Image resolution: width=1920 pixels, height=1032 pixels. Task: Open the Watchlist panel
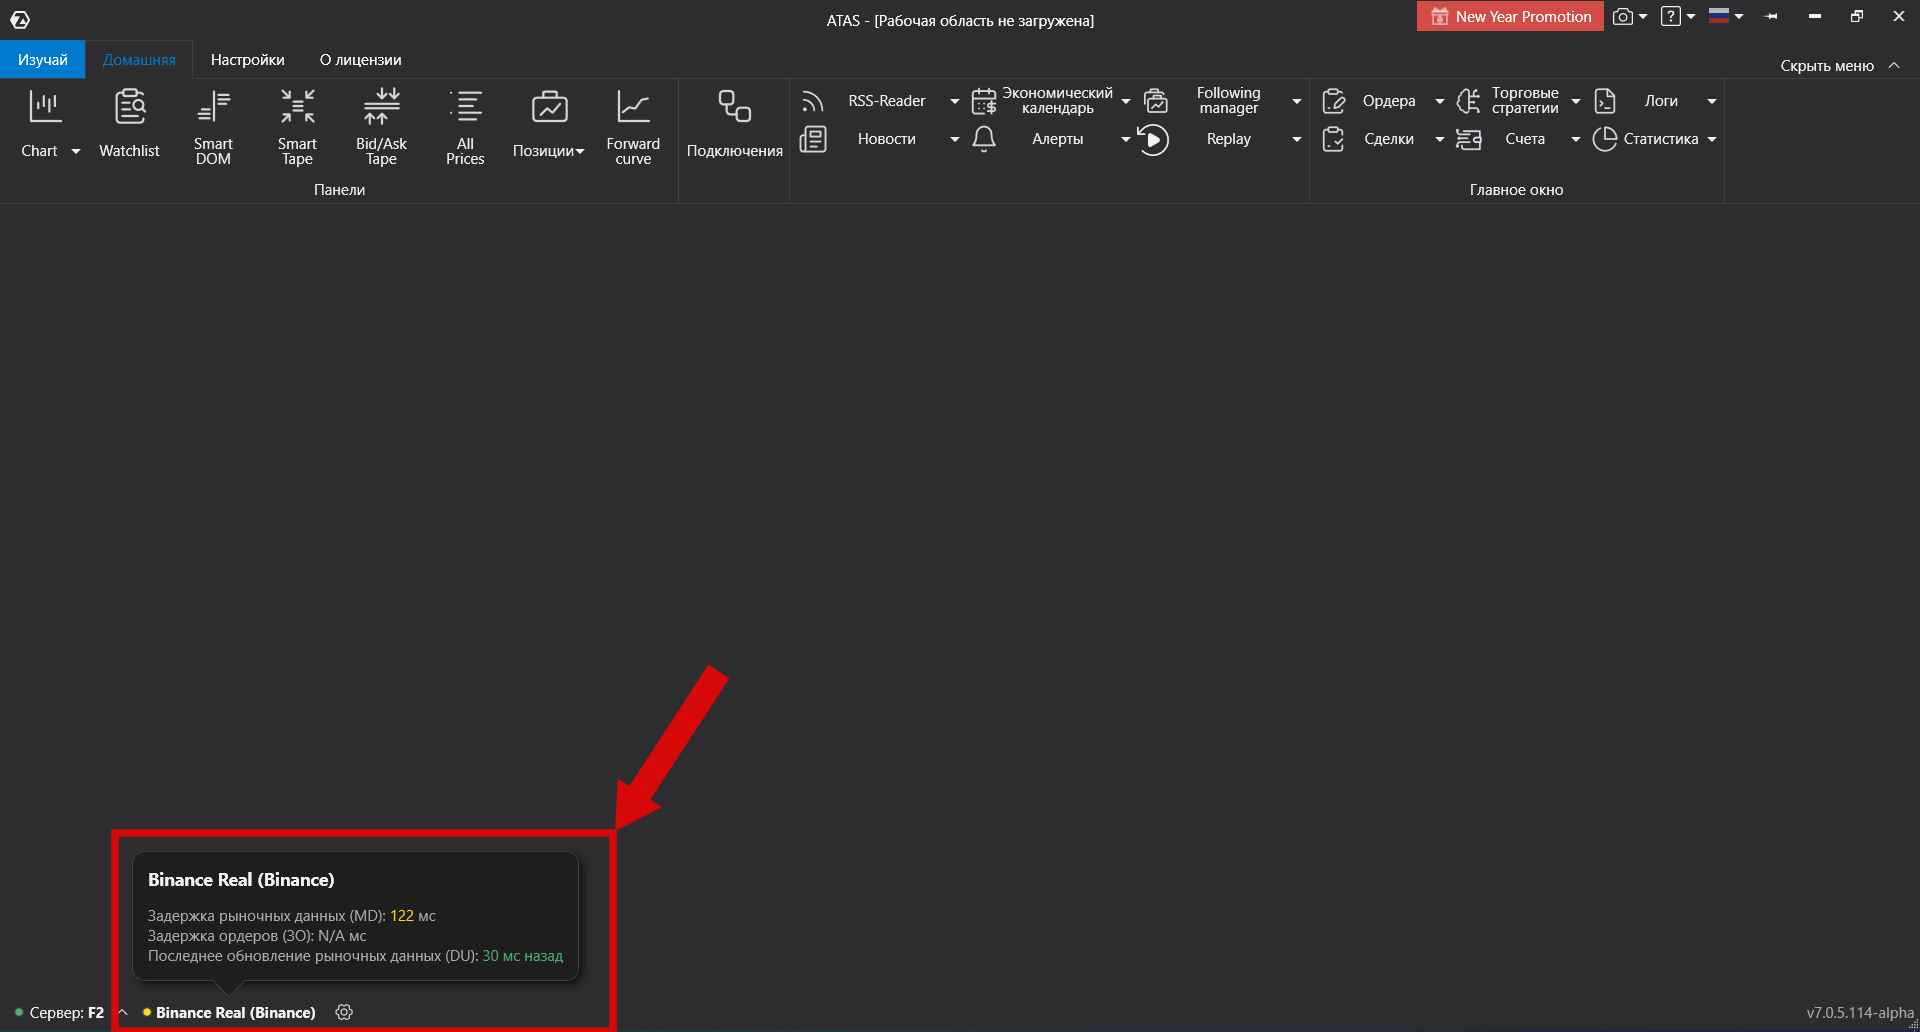(129, 123)
